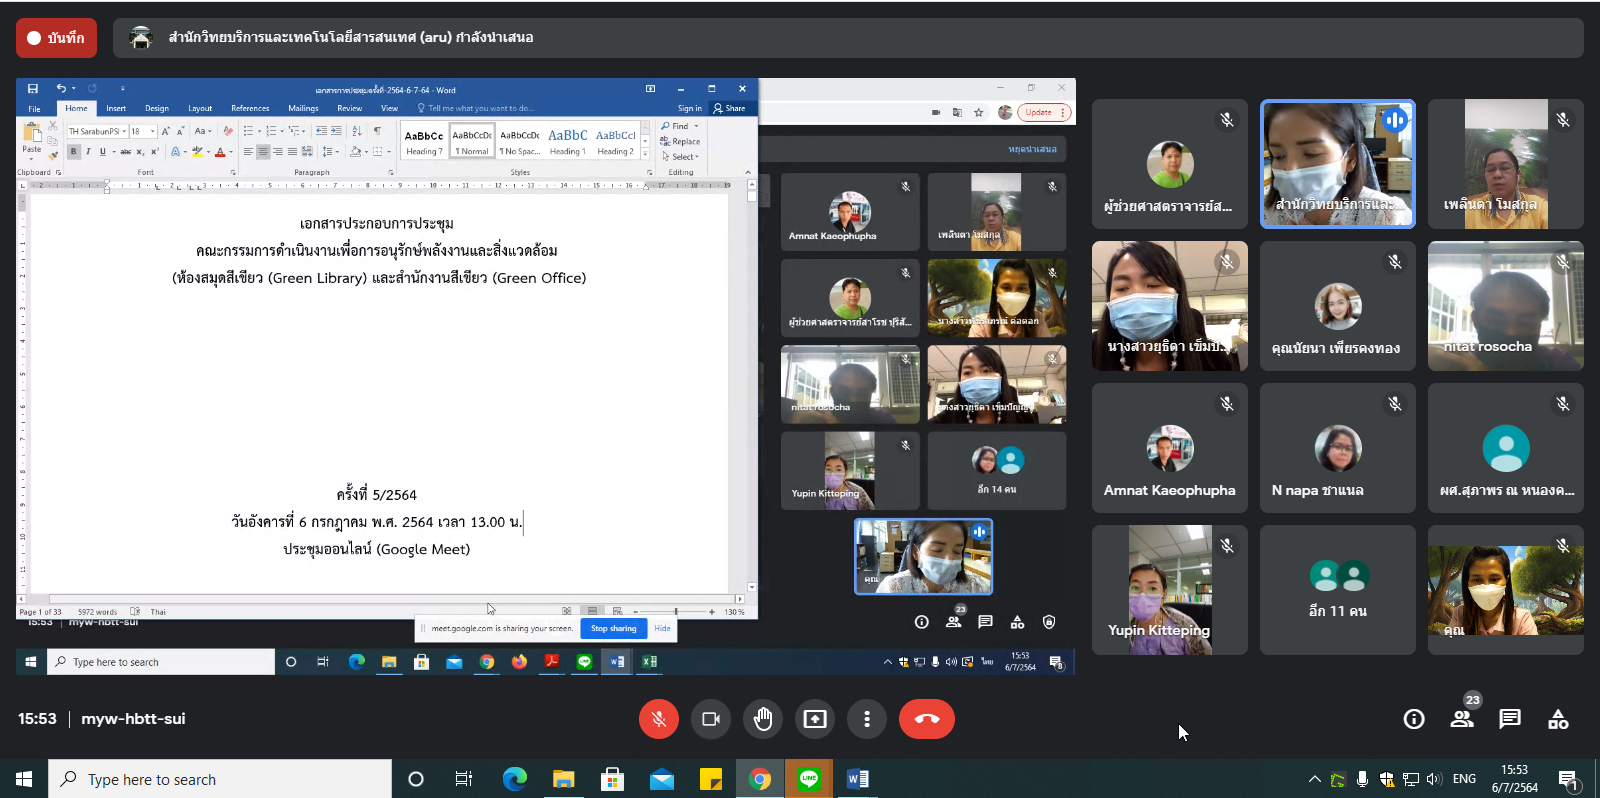The width and height of the screenshot is (1600, 798).
Task: Click the red recording indicator button
Action: 57,38
